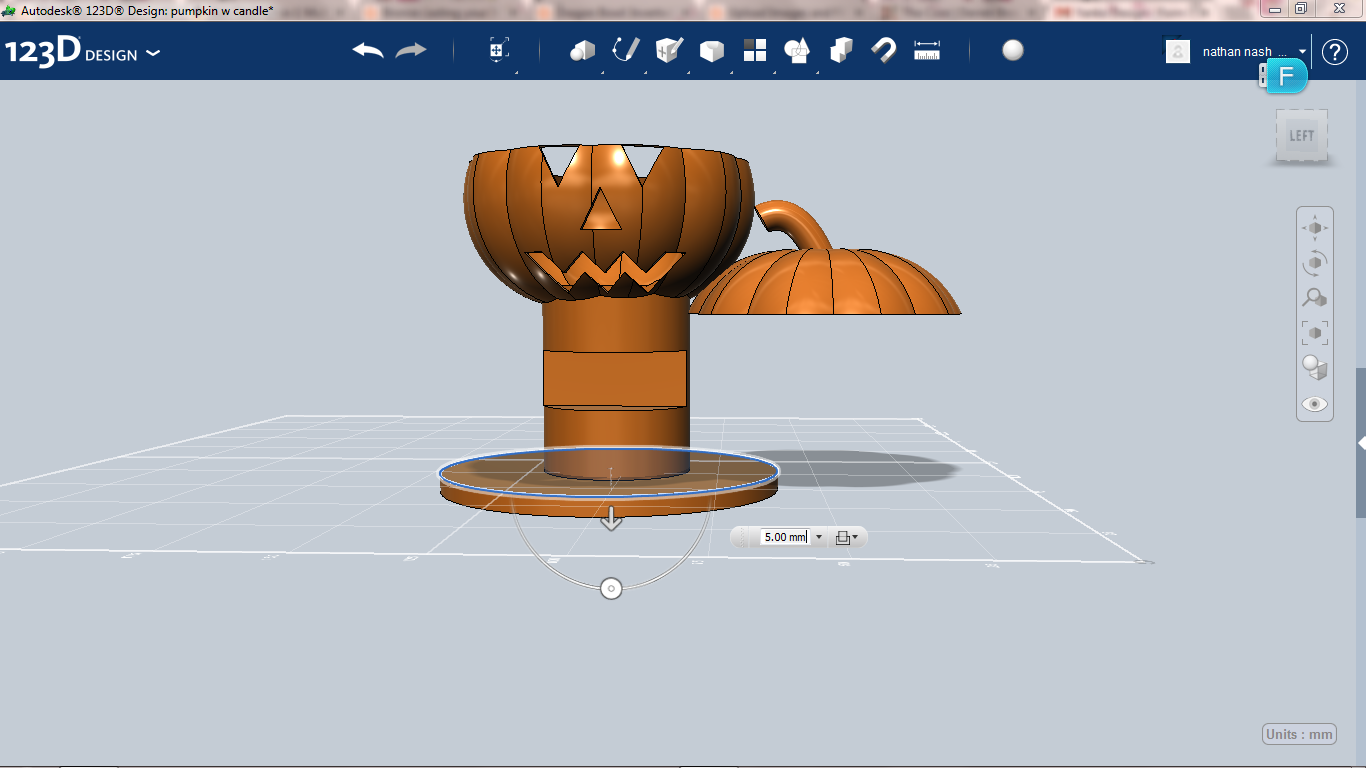Click the teal F badge icon
The height and width of the screenshot is (768, 1366).
1286,76
